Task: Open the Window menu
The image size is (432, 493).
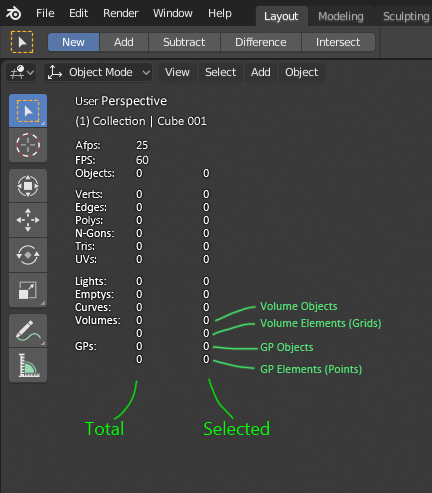Action: click(173, 13)
